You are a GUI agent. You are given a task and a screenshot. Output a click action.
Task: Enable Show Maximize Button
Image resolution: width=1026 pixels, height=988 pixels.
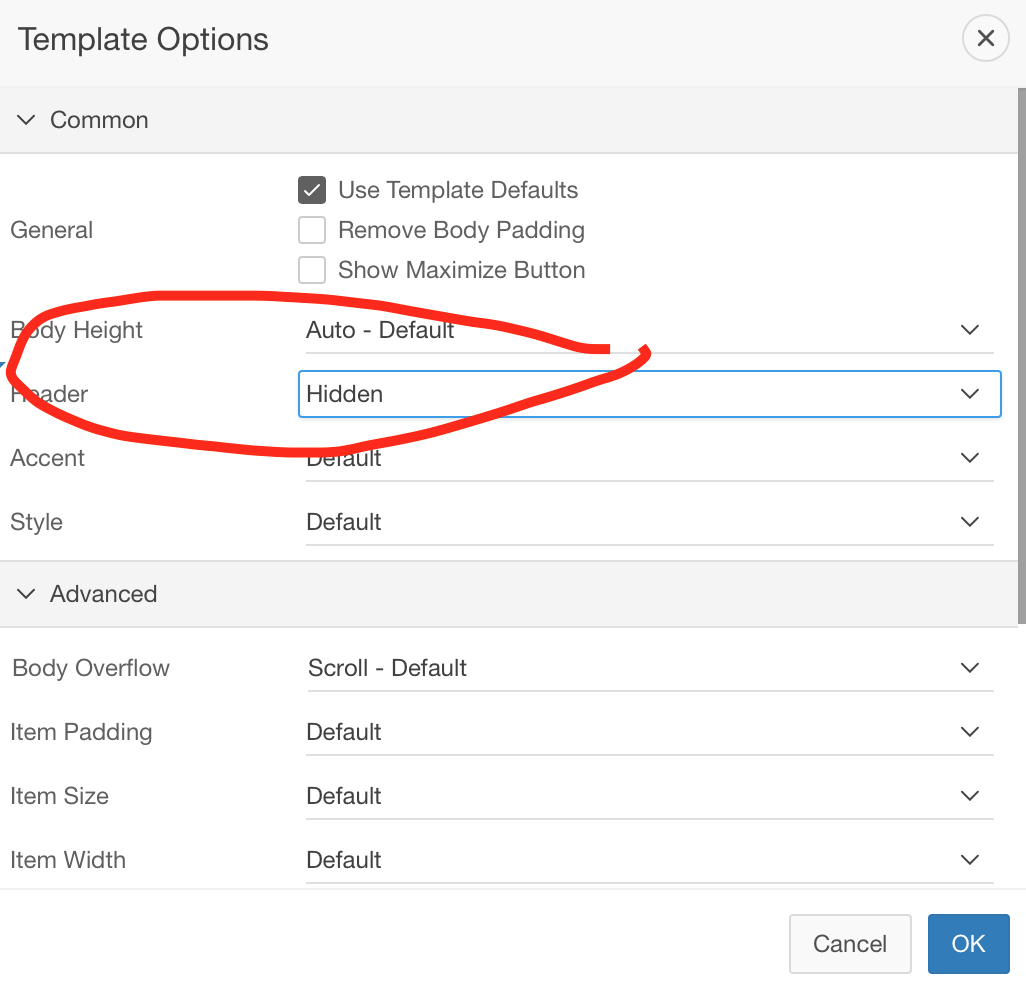[x=312, y=270]
